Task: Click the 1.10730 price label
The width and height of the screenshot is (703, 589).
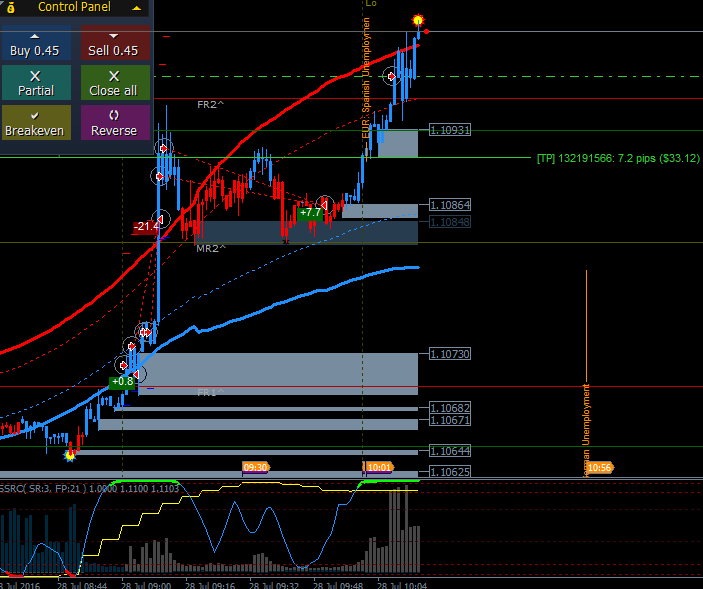Action: click(450, 354)
